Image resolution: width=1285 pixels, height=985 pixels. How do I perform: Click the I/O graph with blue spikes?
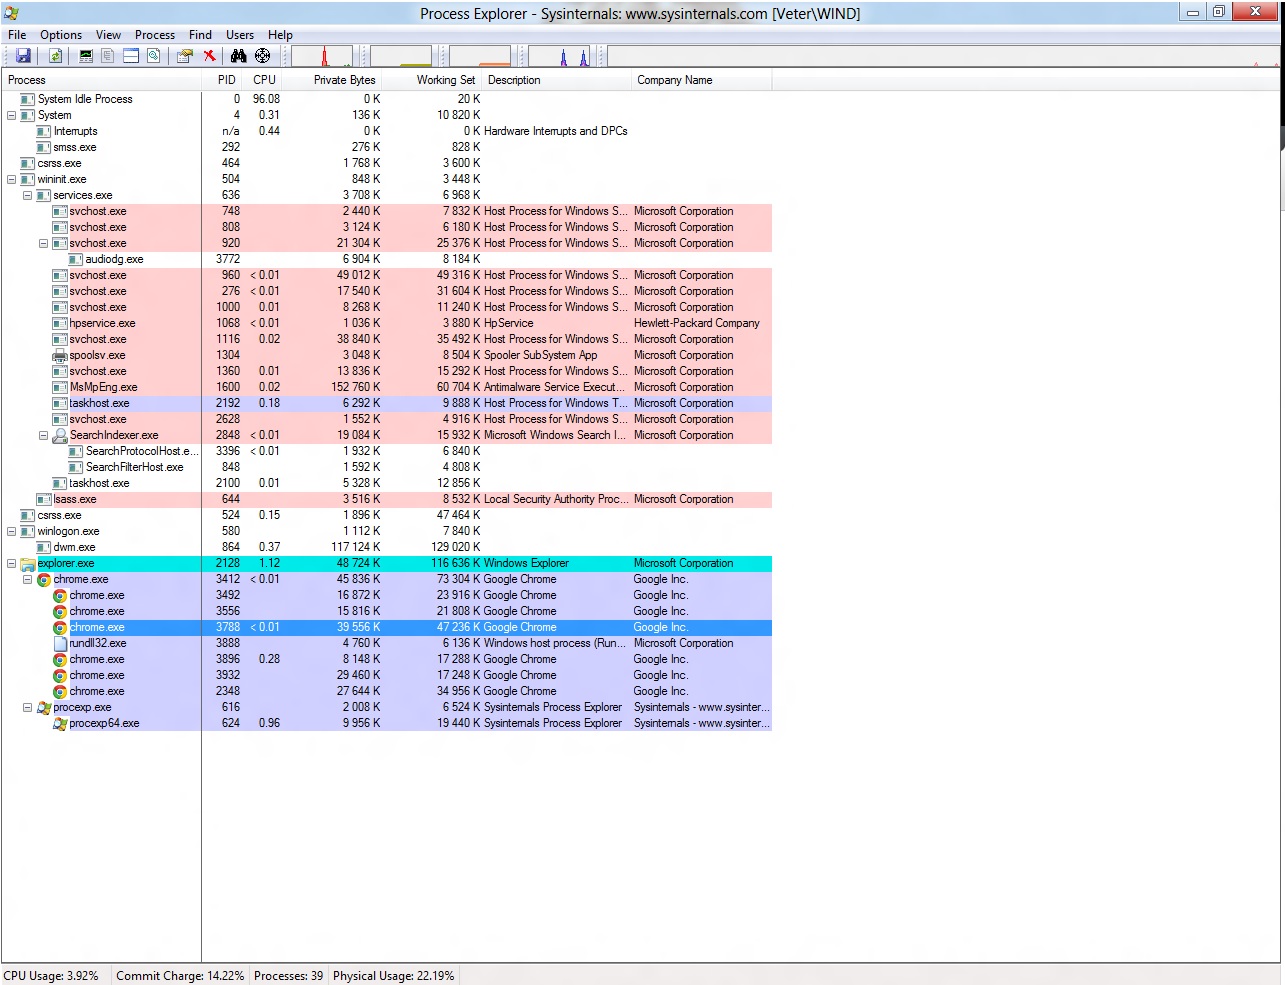pos(560,56)
